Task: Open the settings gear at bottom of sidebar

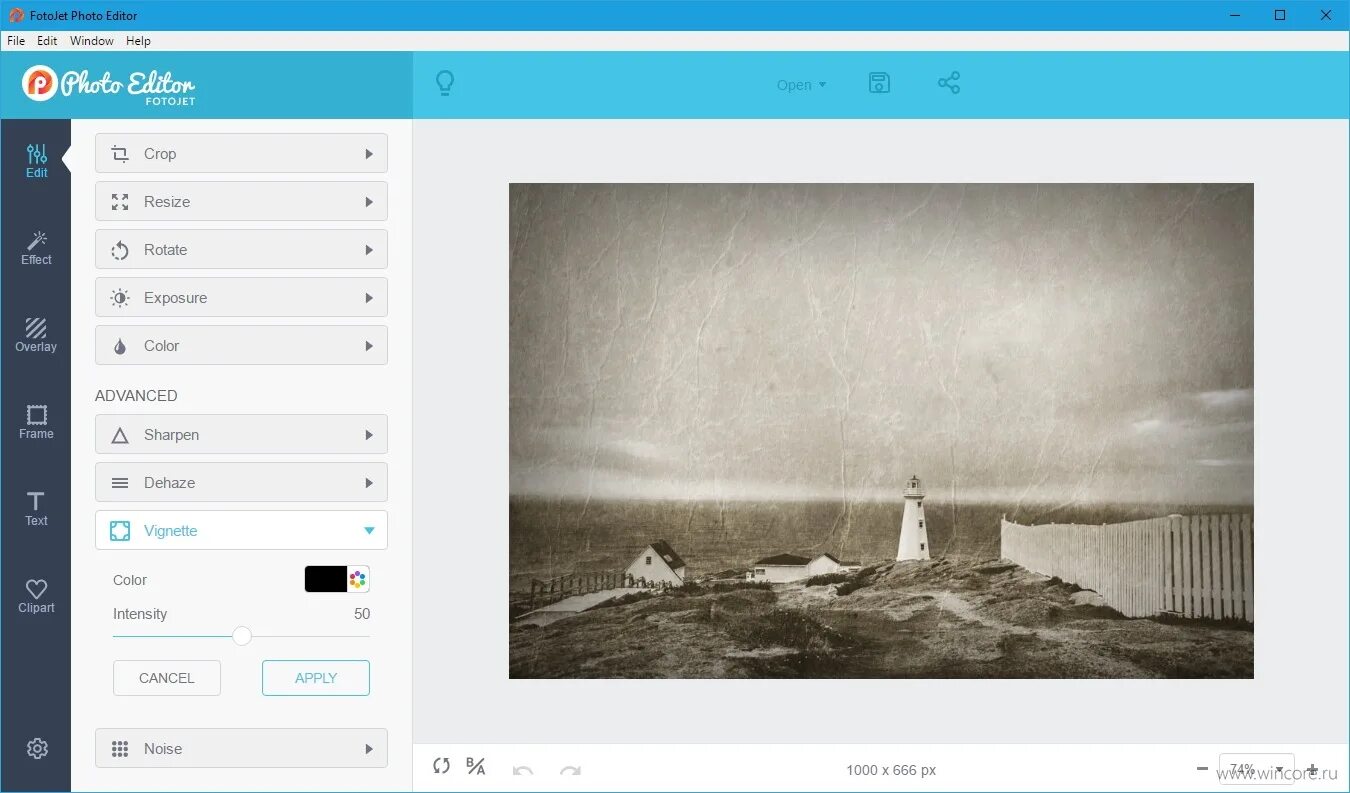Action: coord(37,748)
